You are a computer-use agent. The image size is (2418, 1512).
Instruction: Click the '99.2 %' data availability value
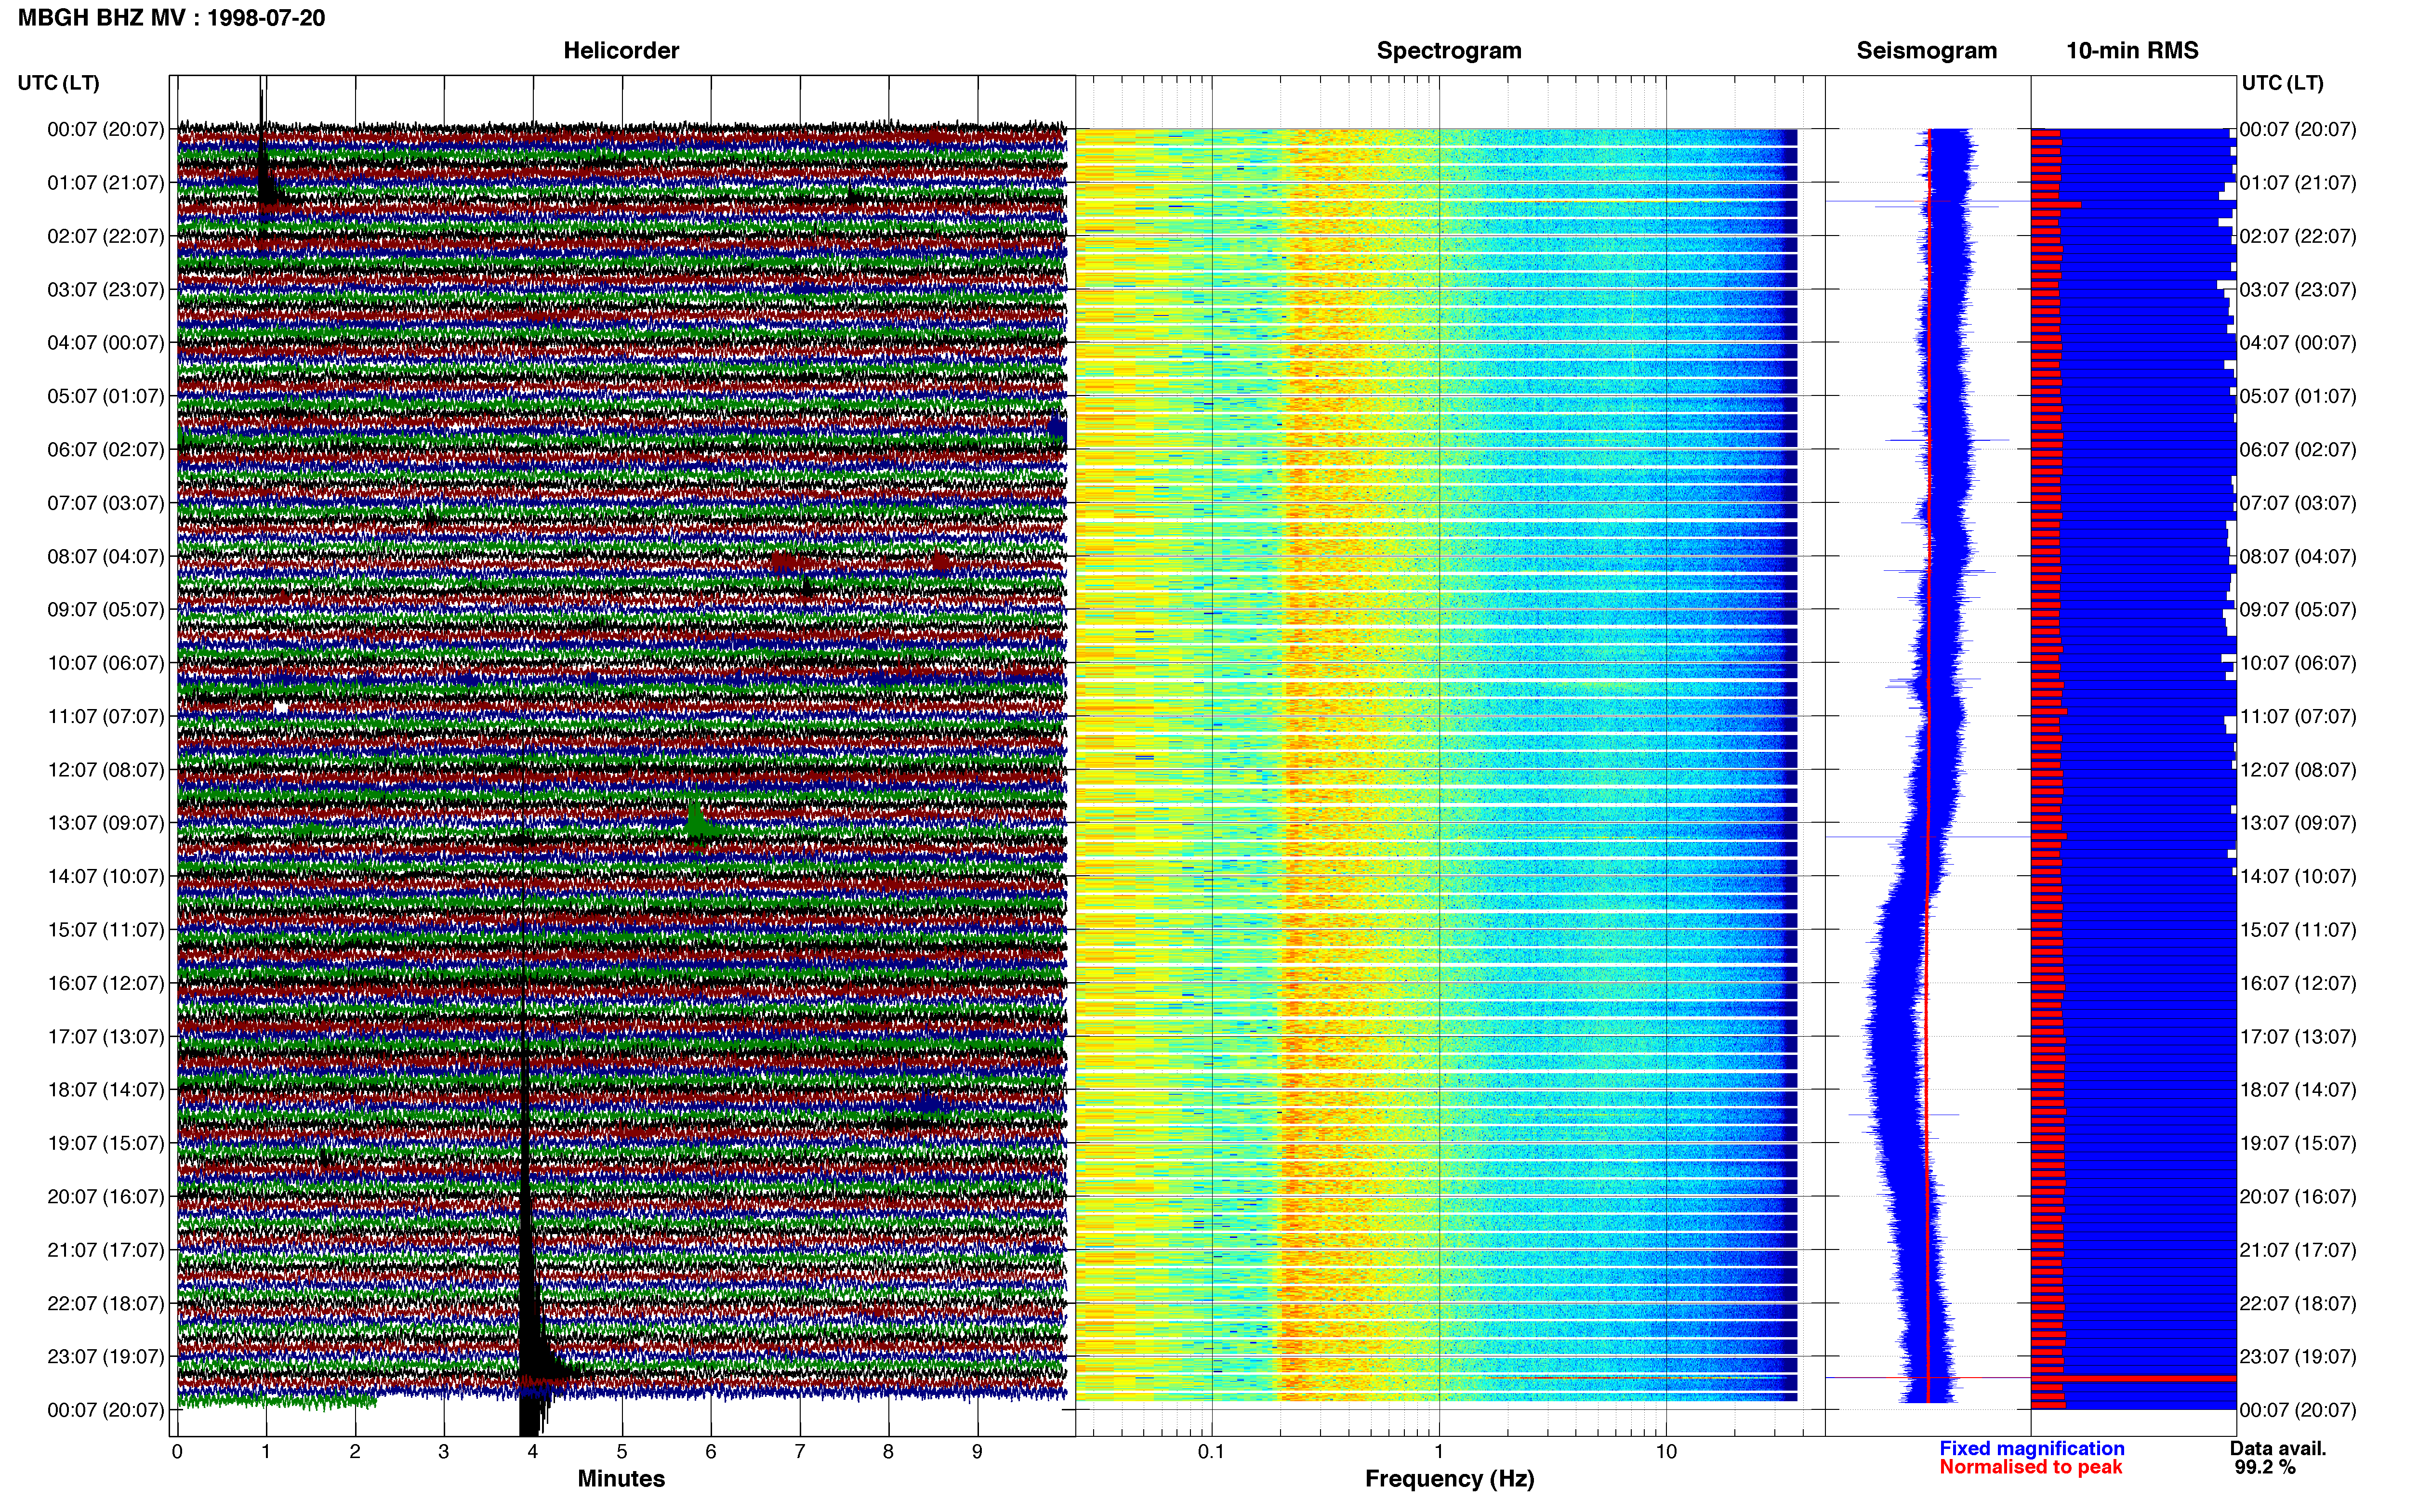[2265, 1467]
